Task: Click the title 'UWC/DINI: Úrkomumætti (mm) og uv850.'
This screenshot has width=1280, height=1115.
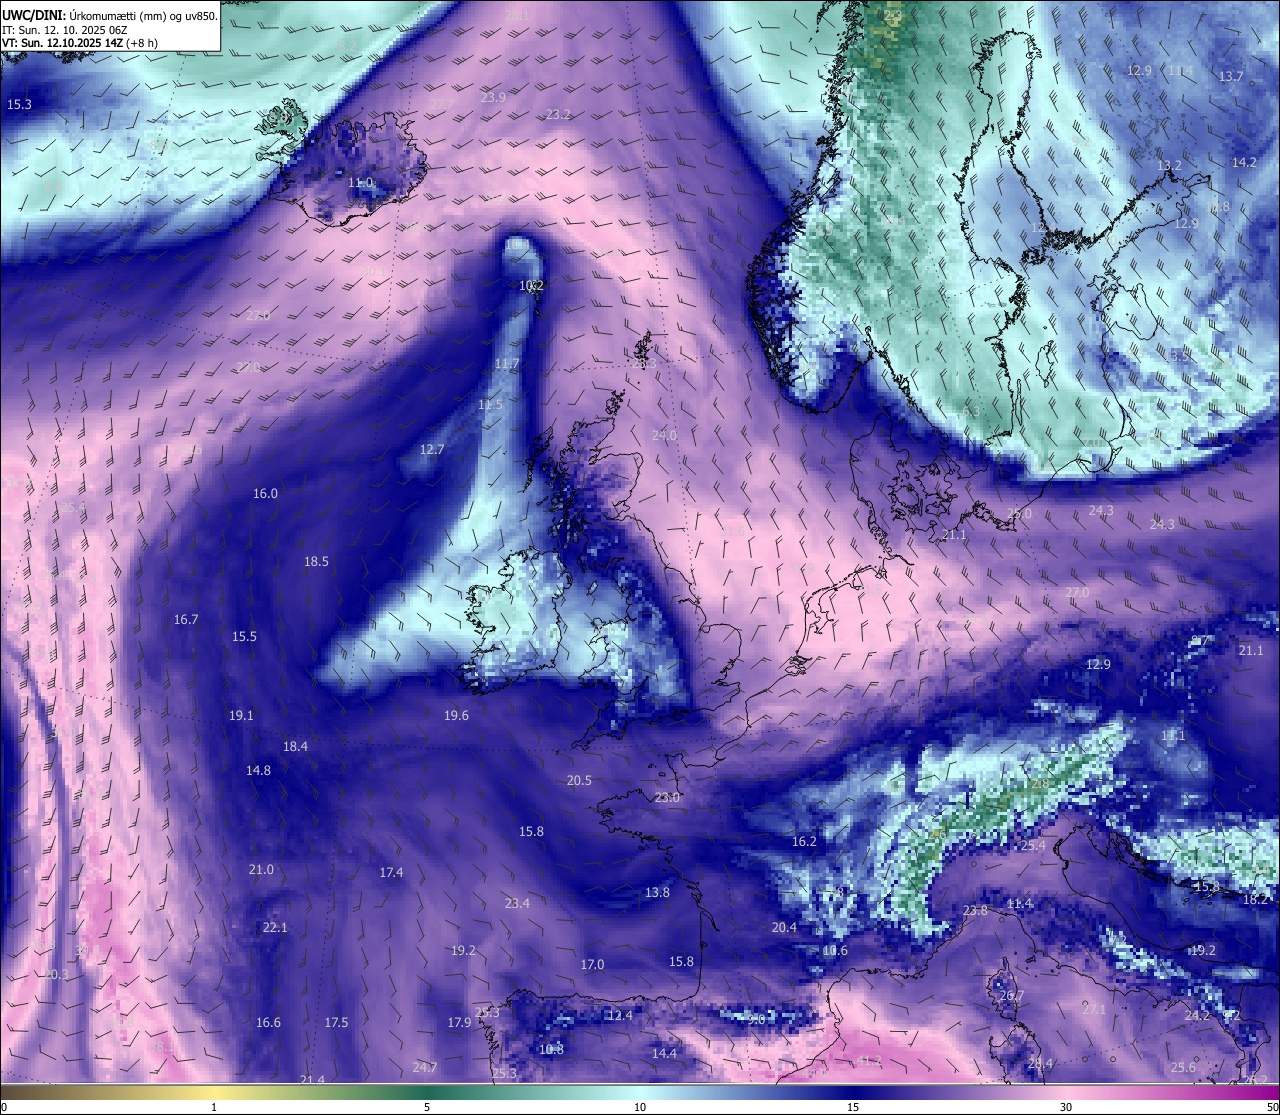Action: [x=110, y=14]
